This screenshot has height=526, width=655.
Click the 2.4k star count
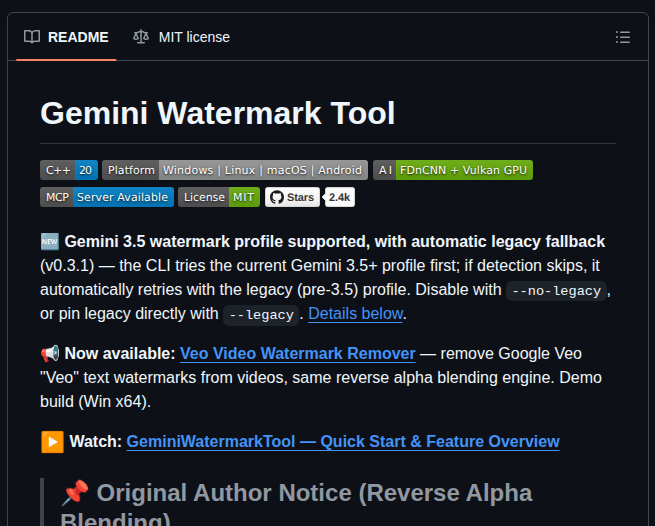pyautogui.click(x=340, y=197)
